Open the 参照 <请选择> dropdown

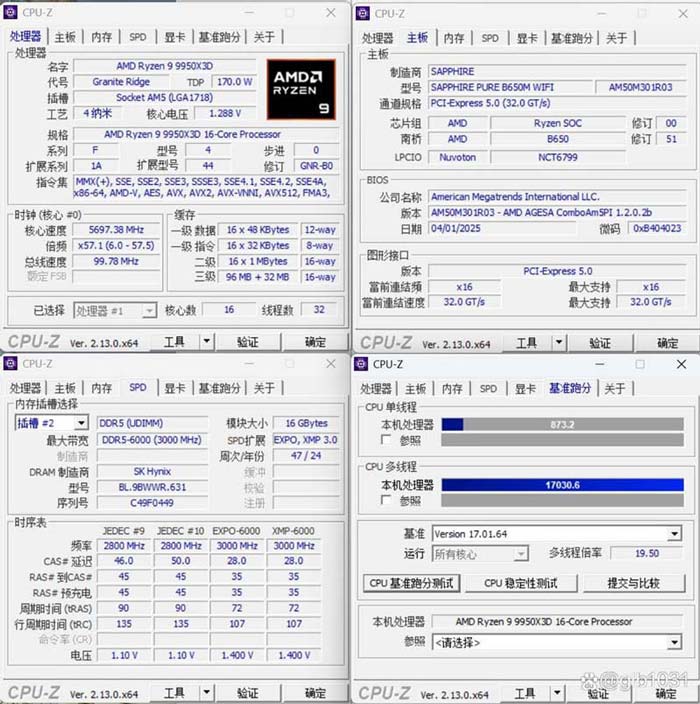[674, 642]
